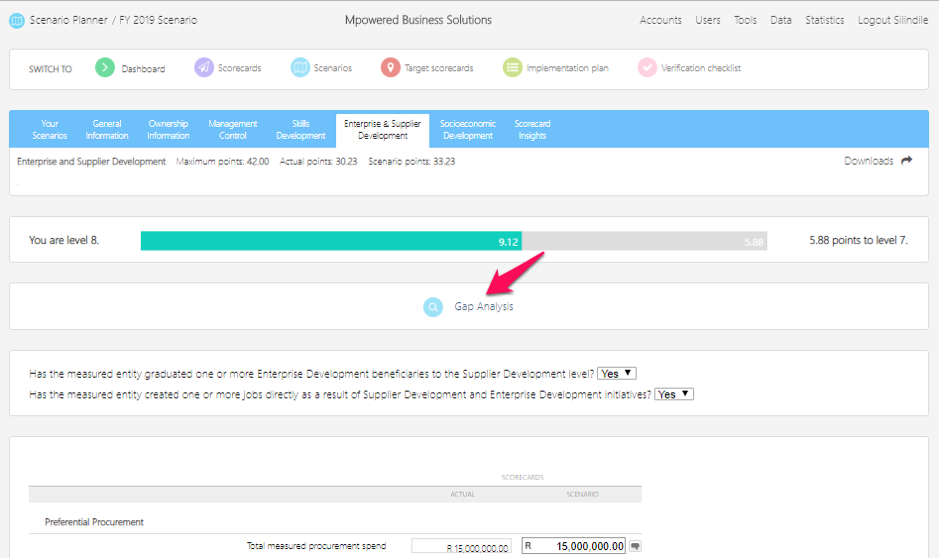Switch to General Information tab

click(x=107, y=129)
